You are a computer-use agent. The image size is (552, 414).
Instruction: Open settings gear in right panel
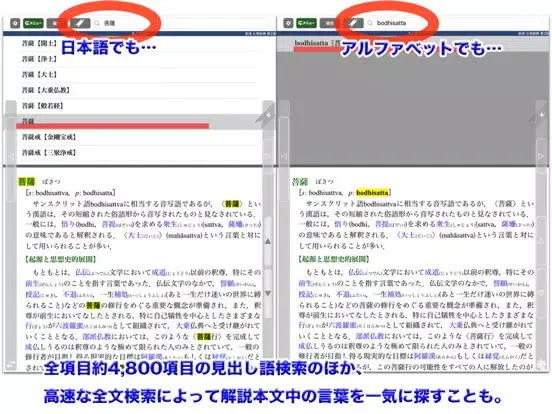tap(288, 23)
